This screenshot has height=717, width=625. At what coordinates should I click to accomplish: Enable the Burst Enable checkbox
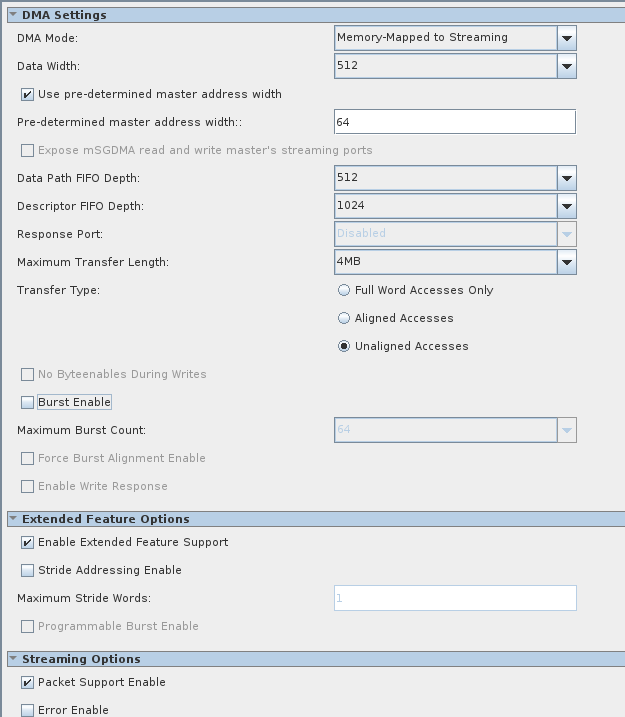[28, 402]
